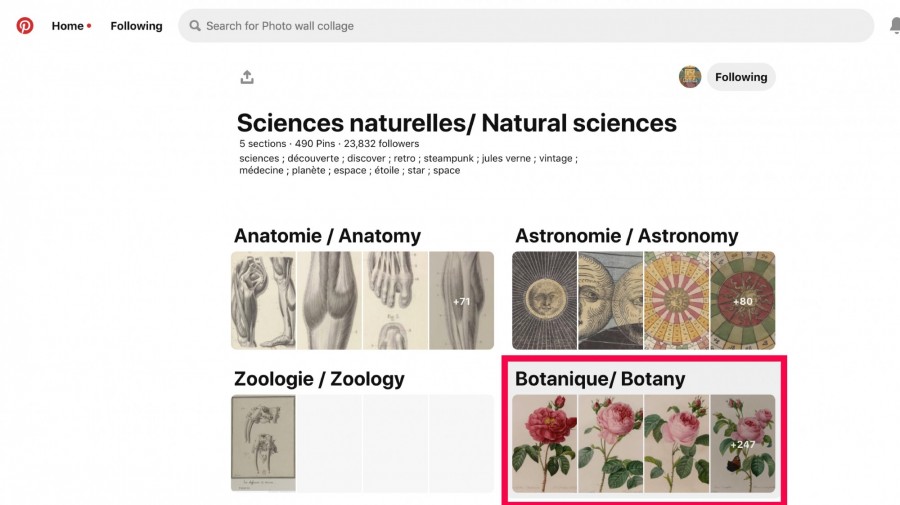
Task: Click the share/upload board icon
Action: (x=247, y=77)
